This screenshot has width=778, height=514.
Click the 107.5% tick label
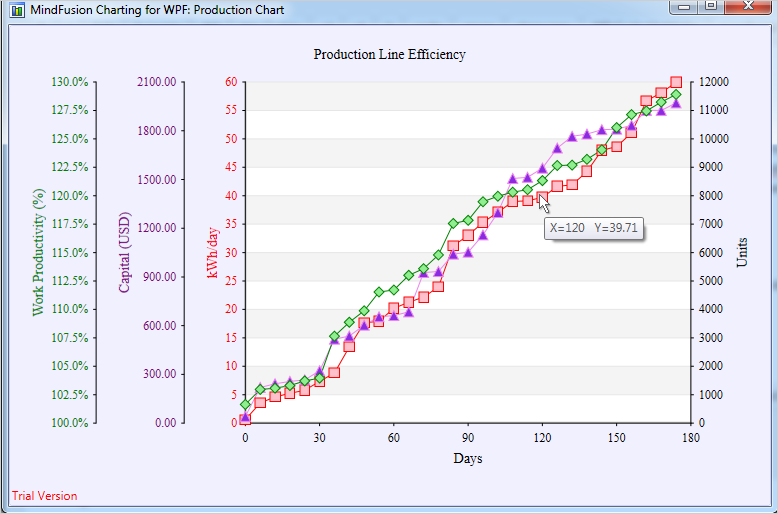click(x=70, y=338)
